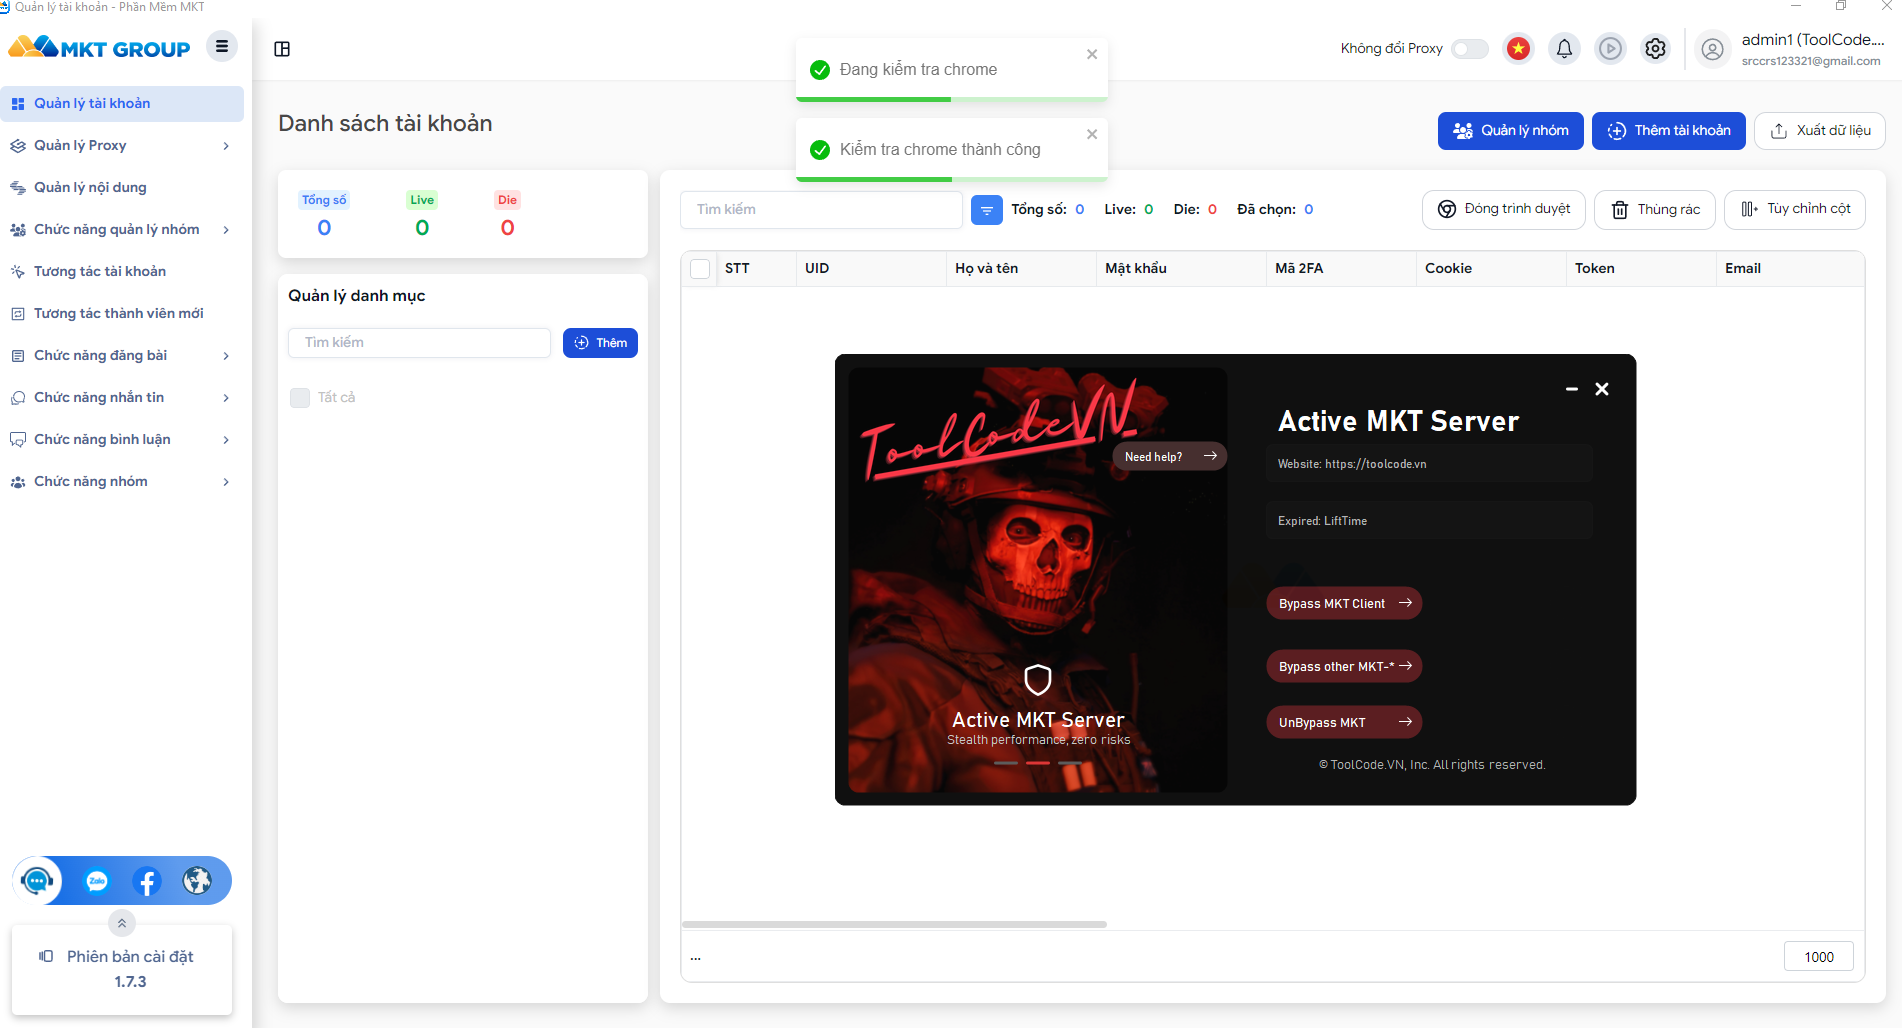Screen dimensions: 1902x1028
Task: Check the Tất cả category checkbox
Action: click(300, 398)
